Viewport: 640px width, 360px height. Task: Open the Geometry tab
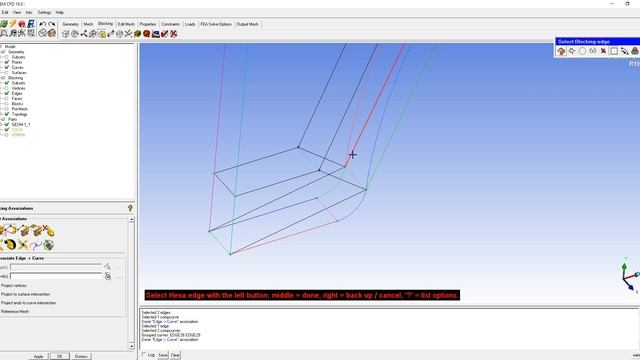coord(70,24)
